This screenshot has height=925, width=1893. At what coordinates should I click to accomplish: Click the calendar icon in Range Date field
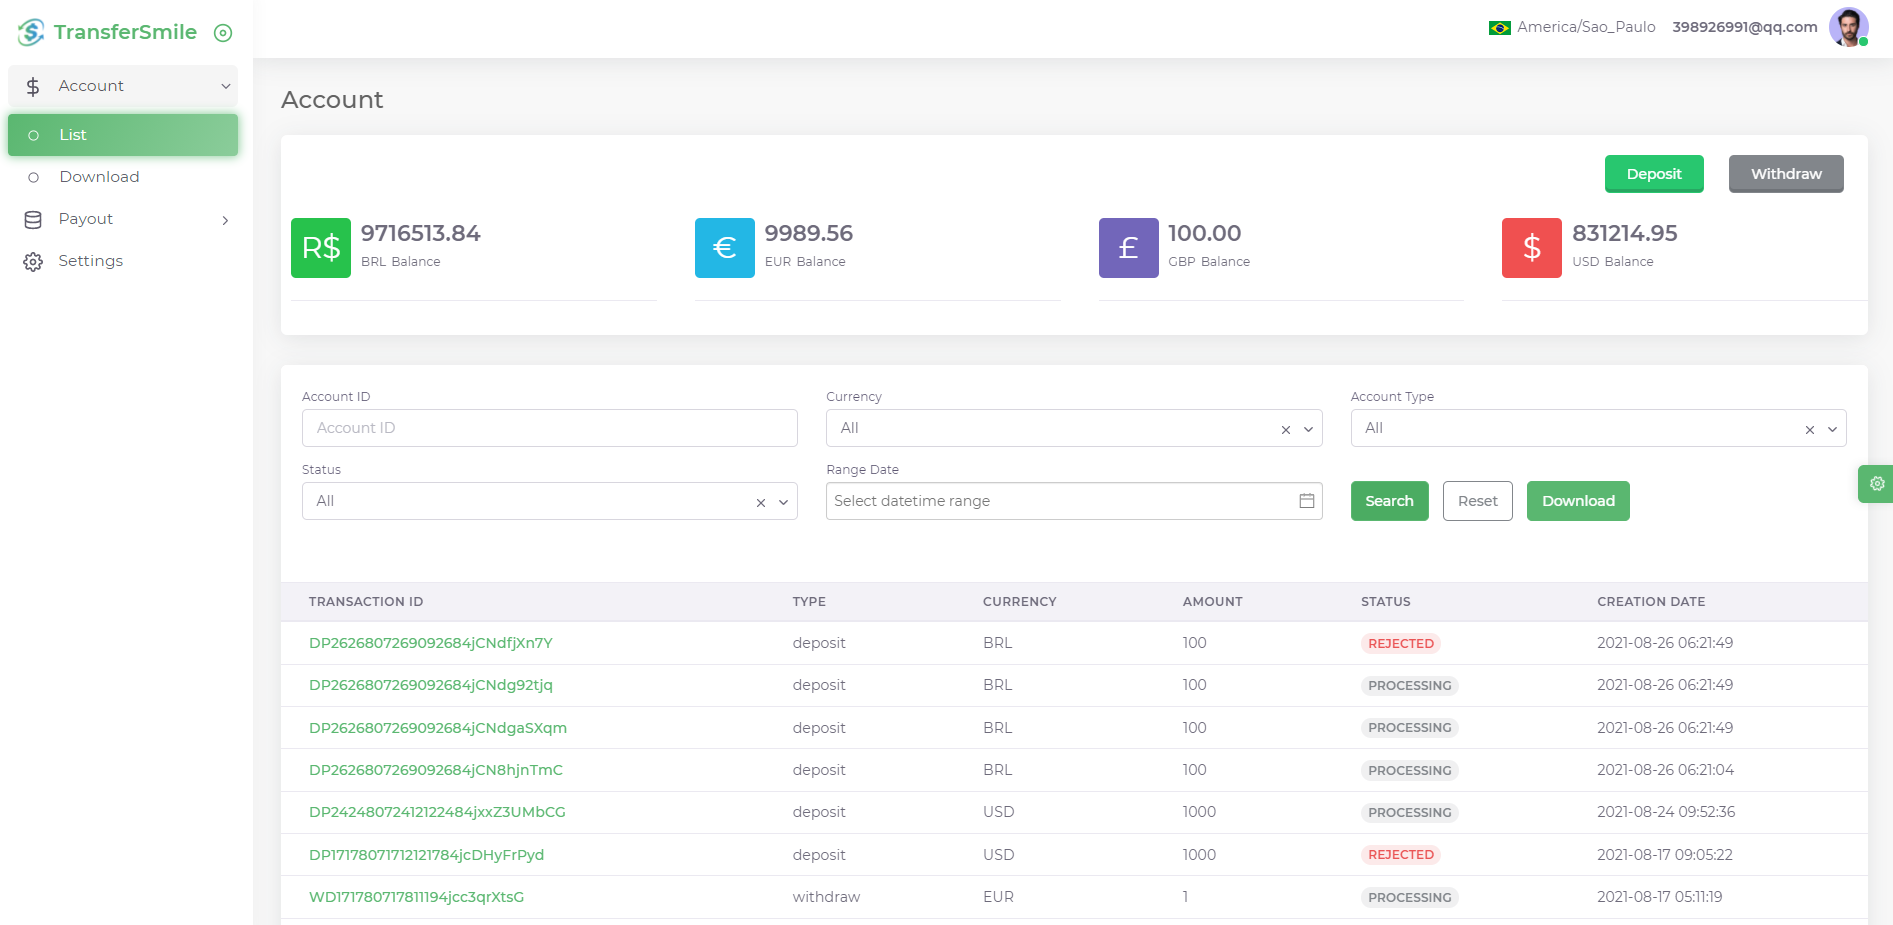pos(1306,501)
